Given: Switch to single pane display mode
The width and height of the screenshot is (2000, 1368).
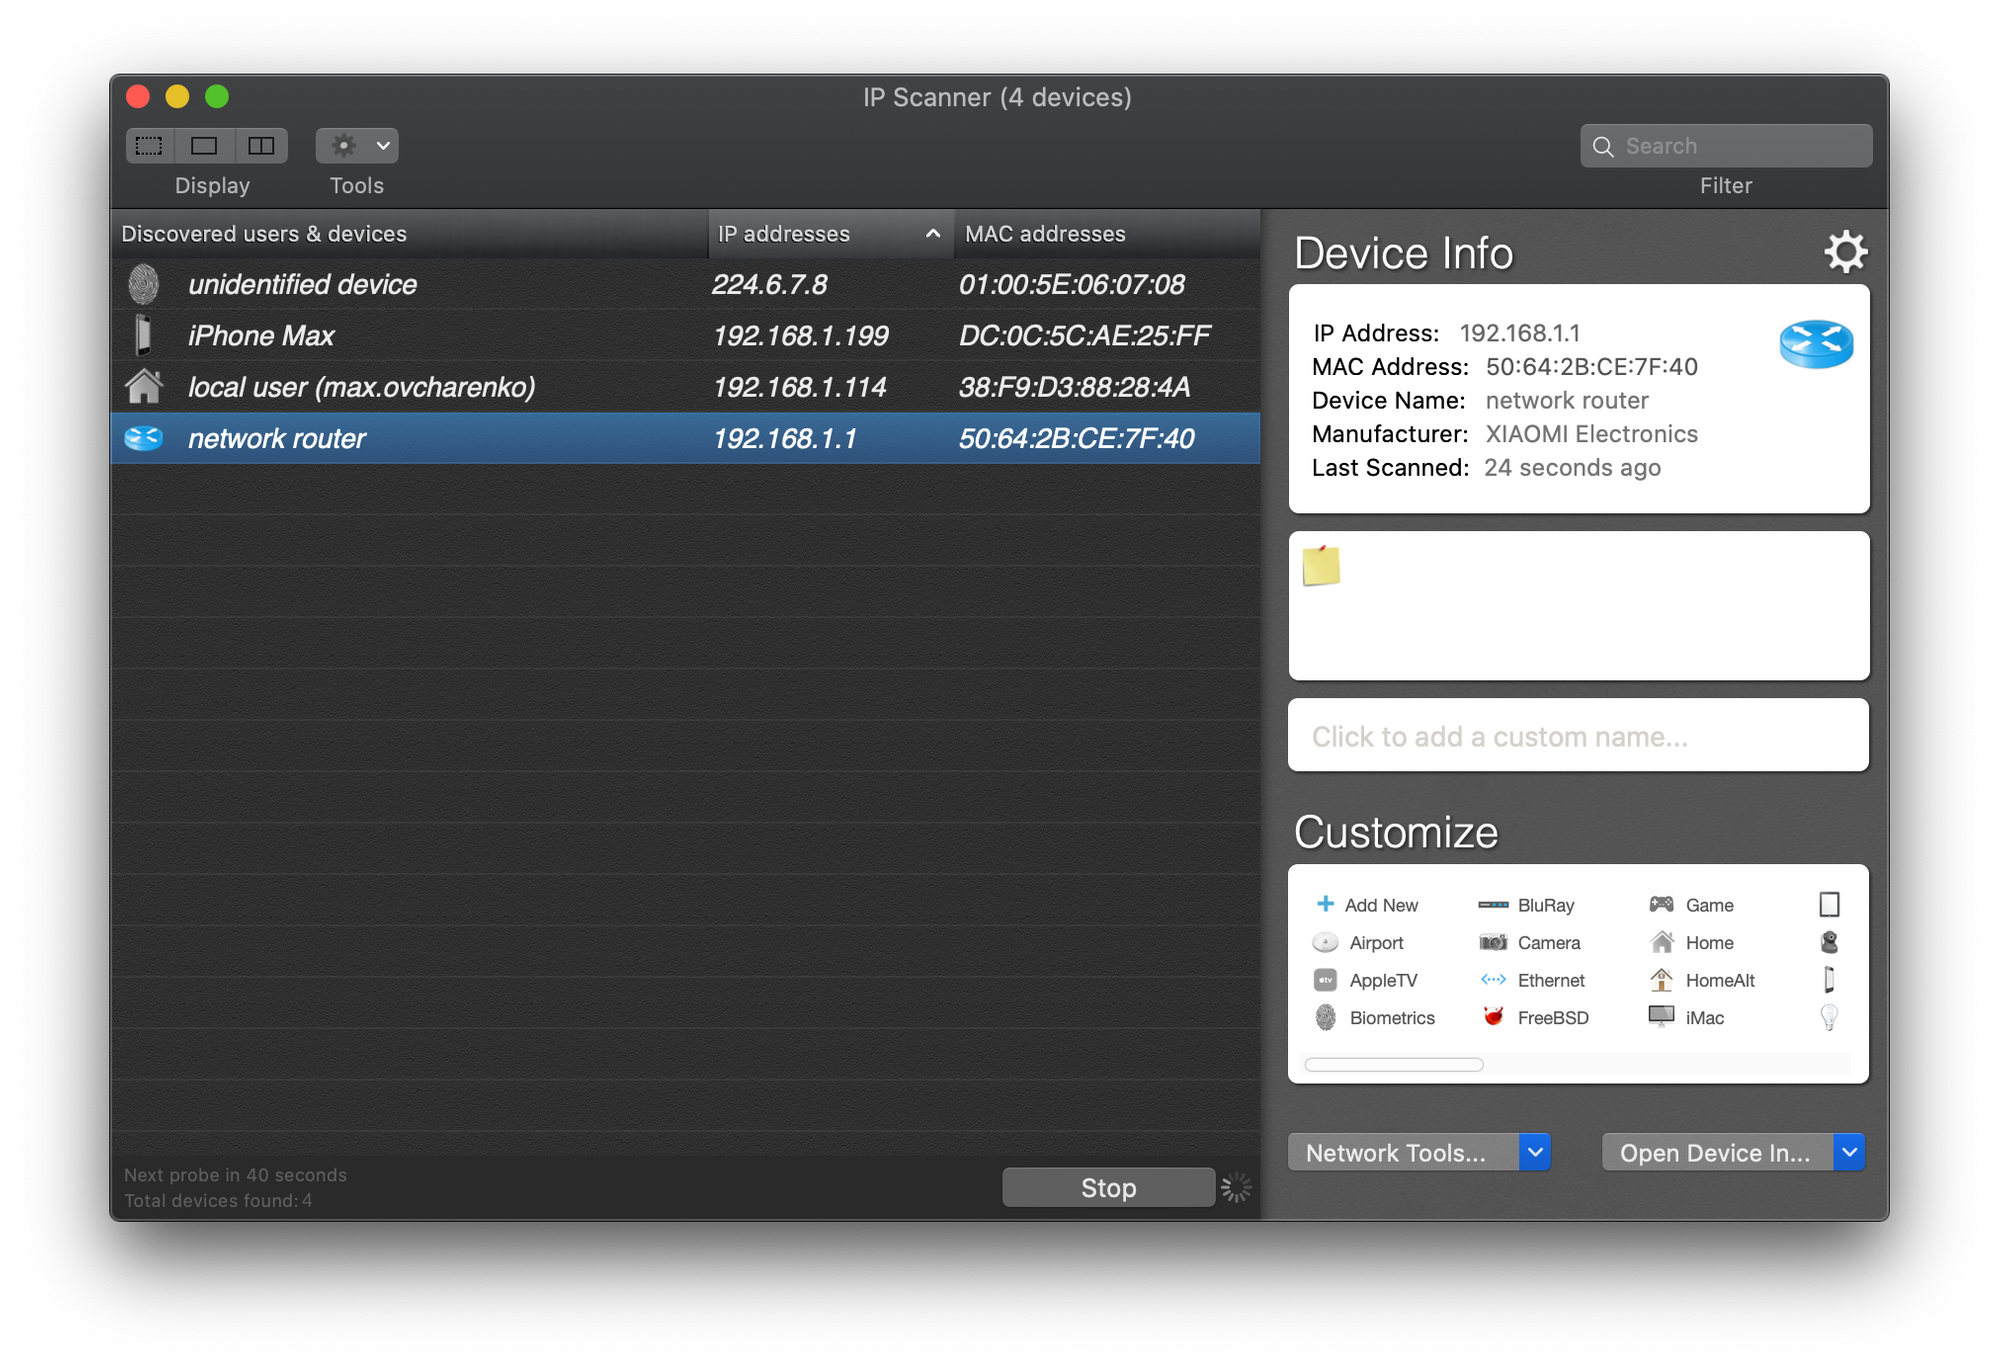Looking at the screenshot, I should click(x=205, y=146).
